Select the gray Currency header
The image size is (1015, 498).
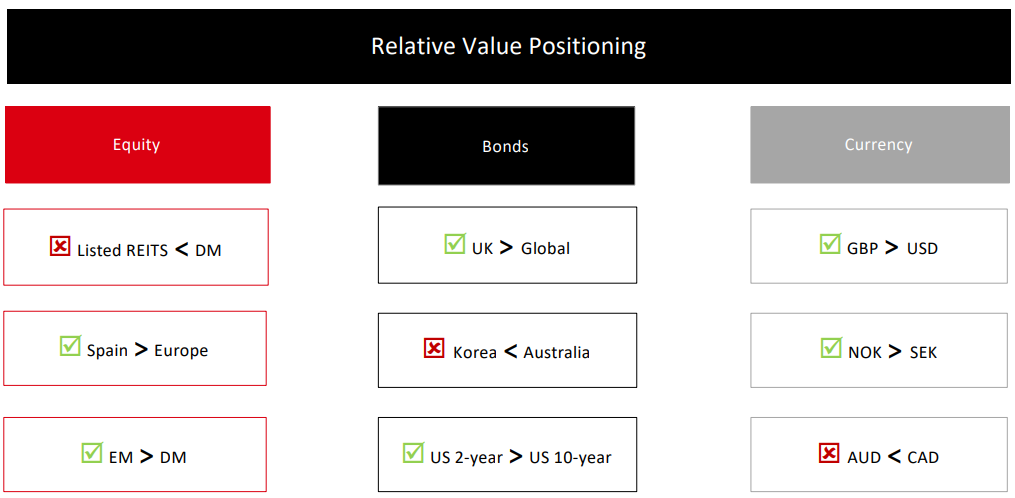tap(879, 145)
